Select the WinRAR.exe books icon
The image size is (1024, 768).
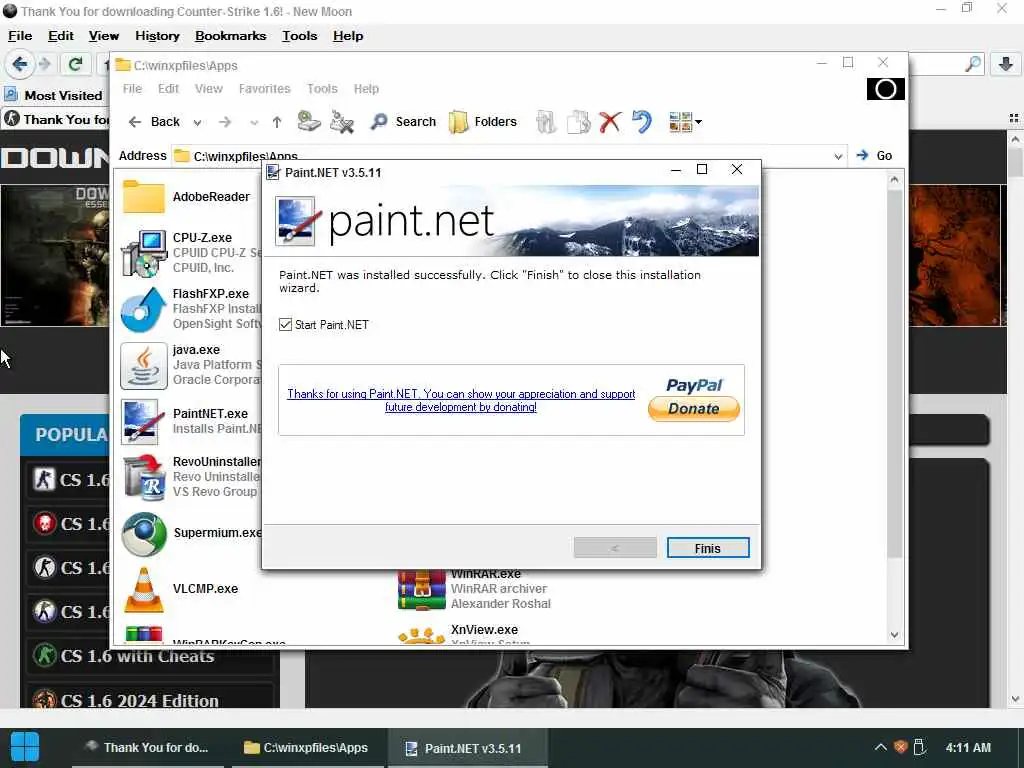(x=421, y=589)
